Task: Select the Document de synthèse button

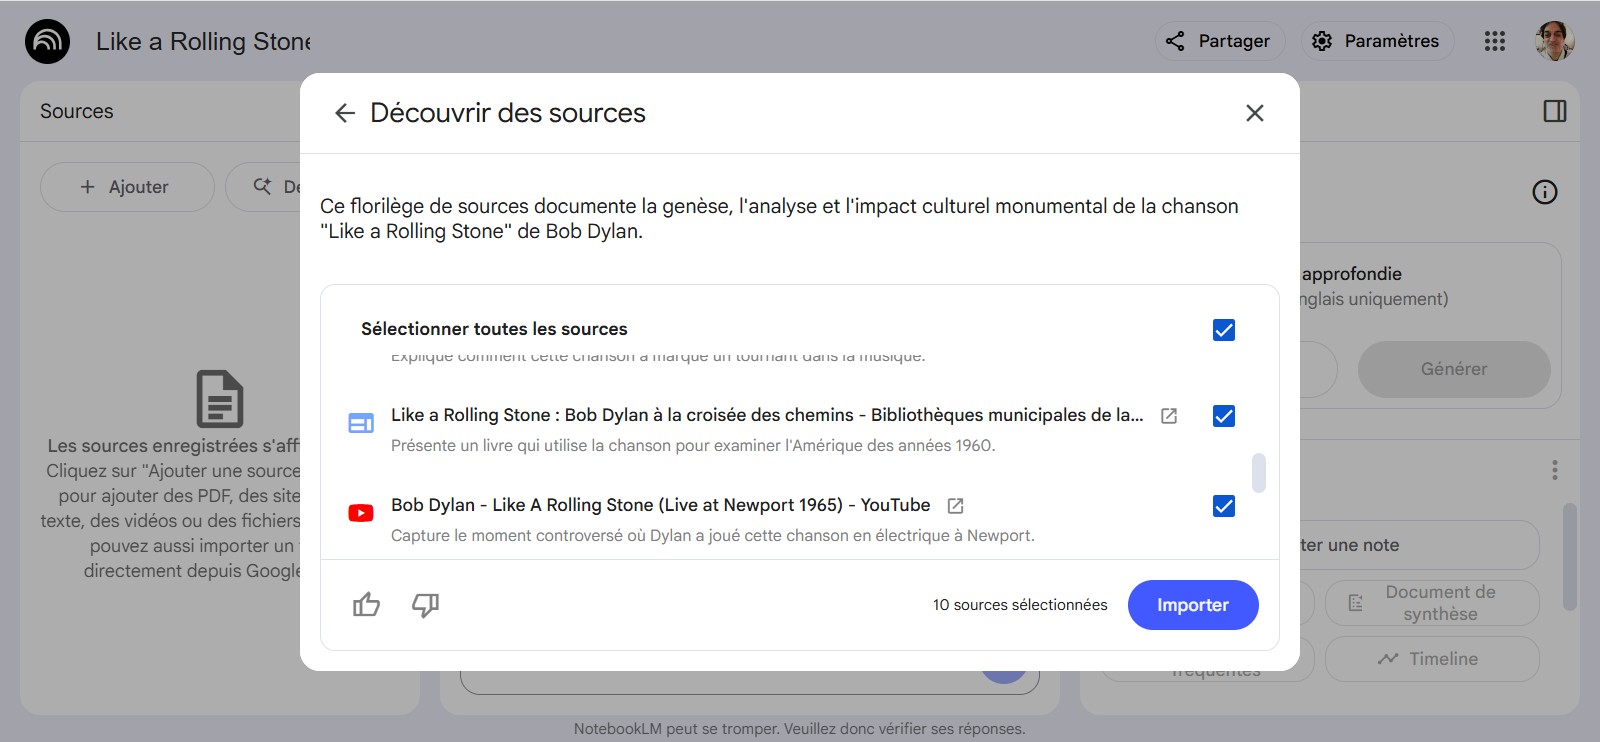Action: (1432, 603)
